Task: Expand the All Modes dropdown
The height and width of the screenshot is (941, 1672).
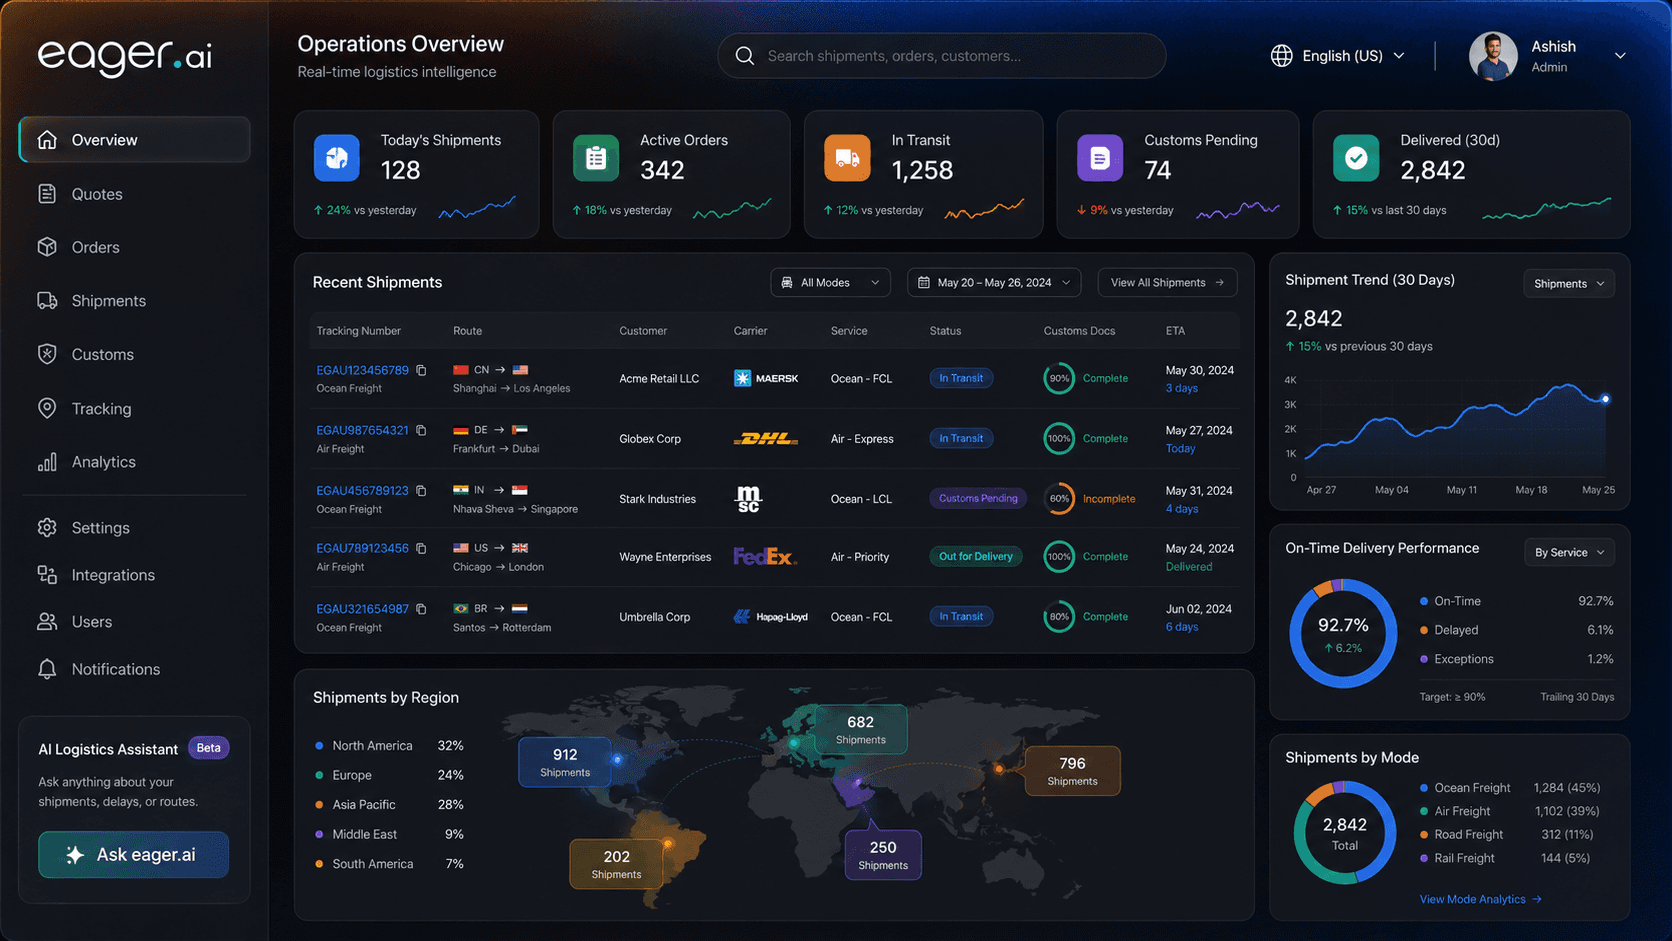Action: tap(830, 283)
